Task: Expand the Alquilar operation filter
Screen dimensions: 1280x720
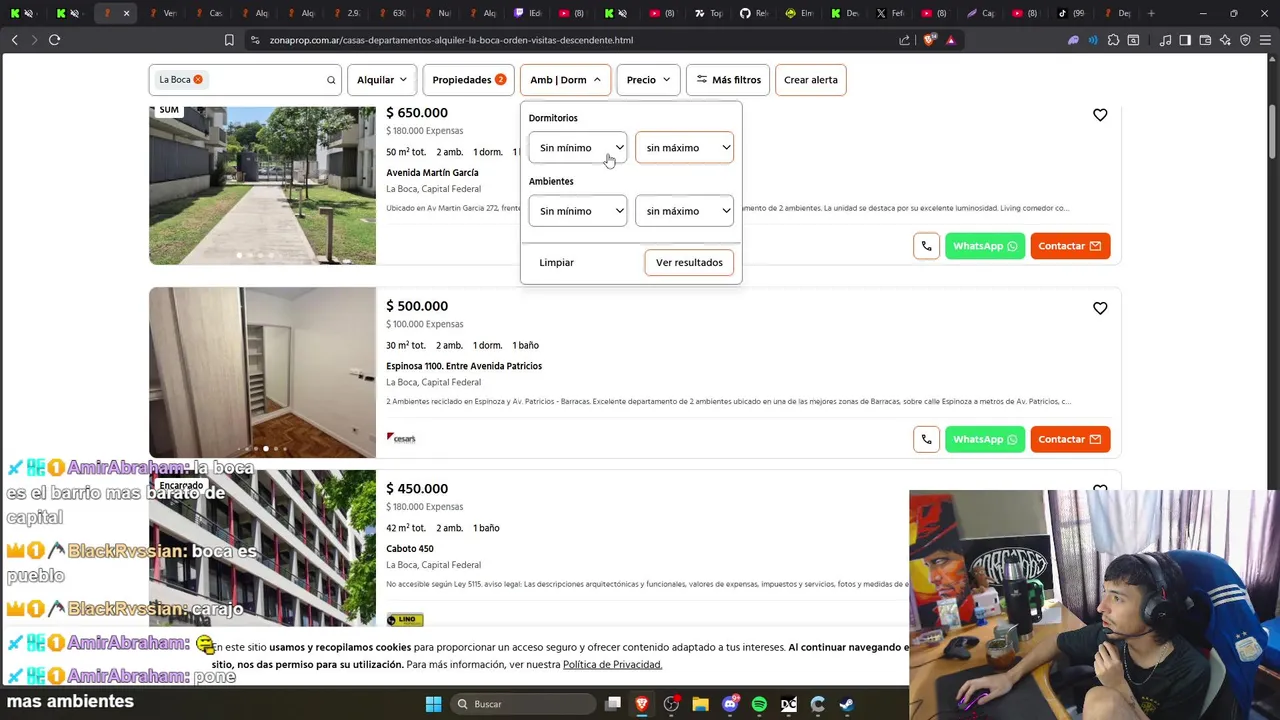Action: coord(381,80)
